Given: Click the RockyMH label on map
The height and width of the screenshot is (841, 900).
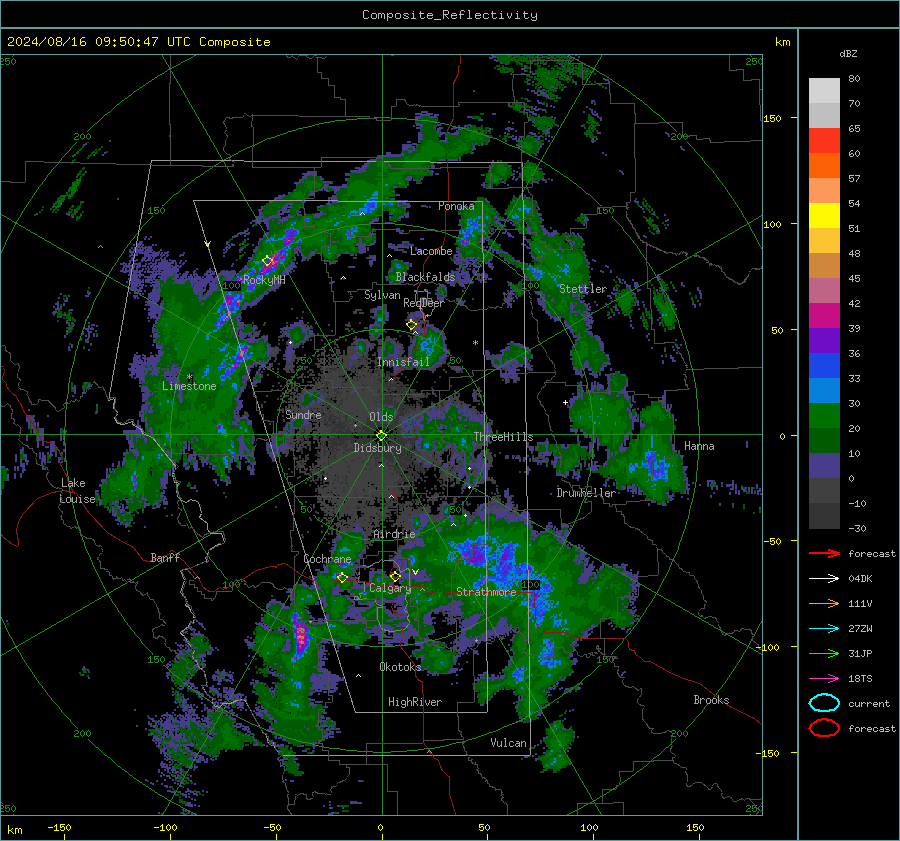Looking at the screenshot, I should [x=264, y=280].
